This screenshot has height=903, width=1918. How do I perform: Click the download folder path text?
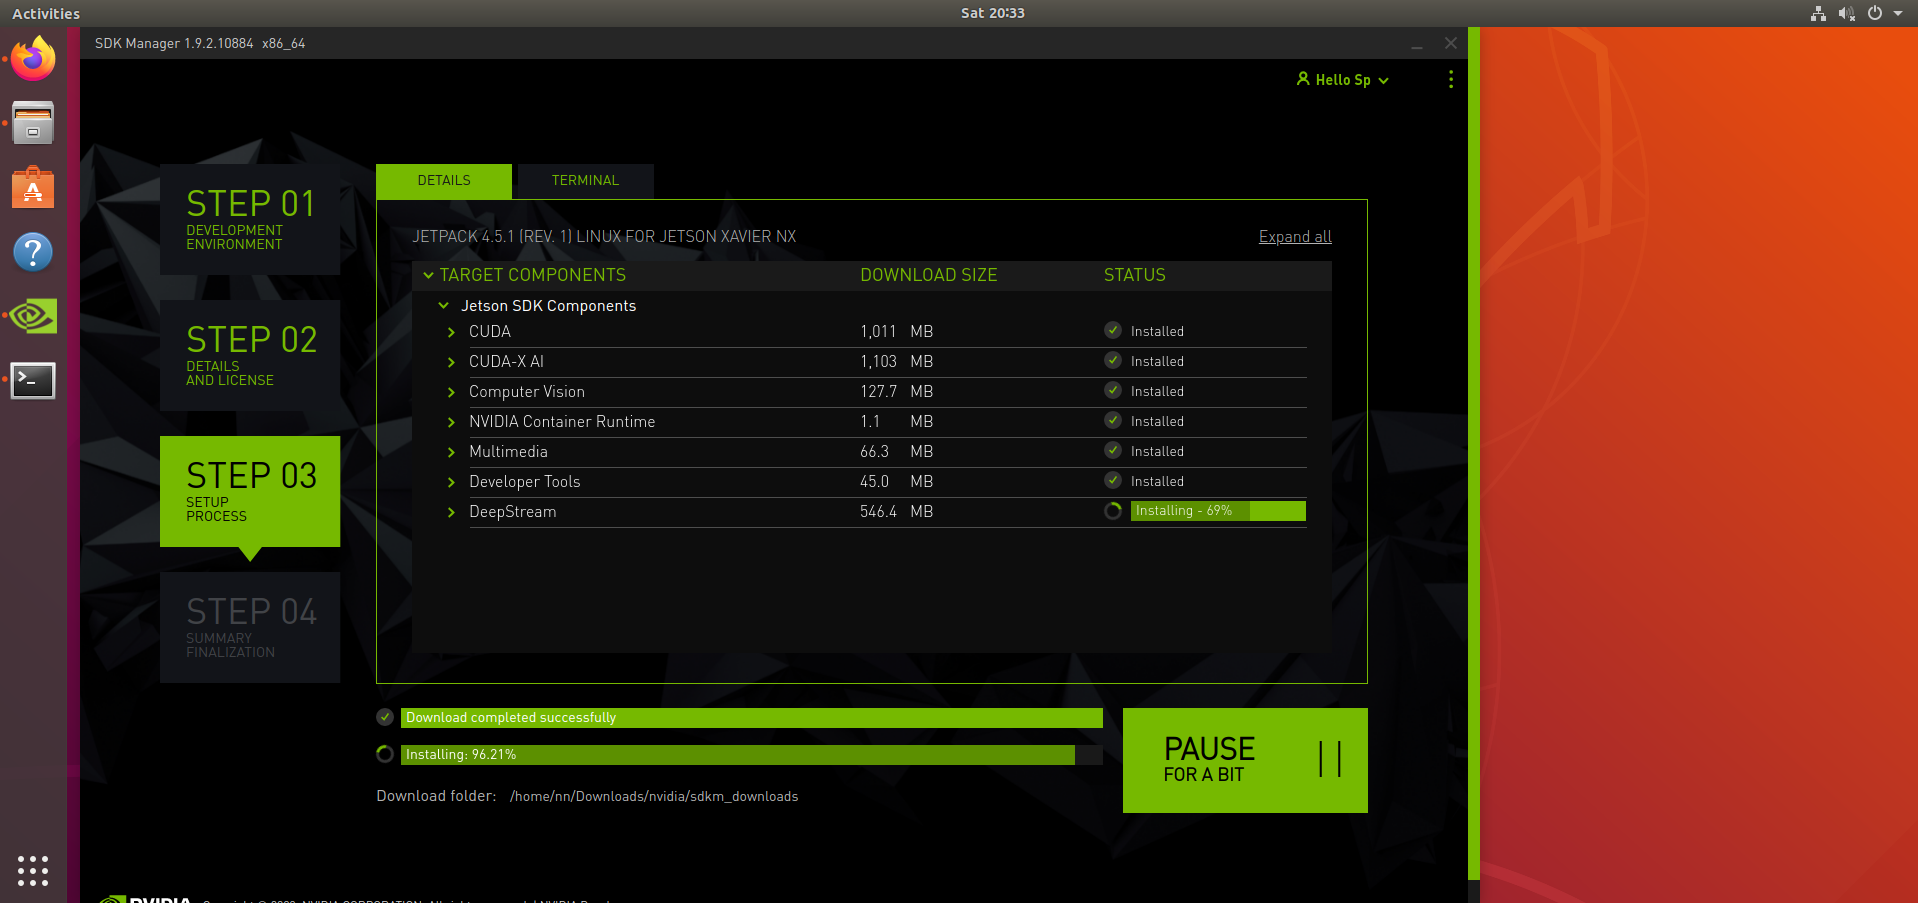[654, 797]
